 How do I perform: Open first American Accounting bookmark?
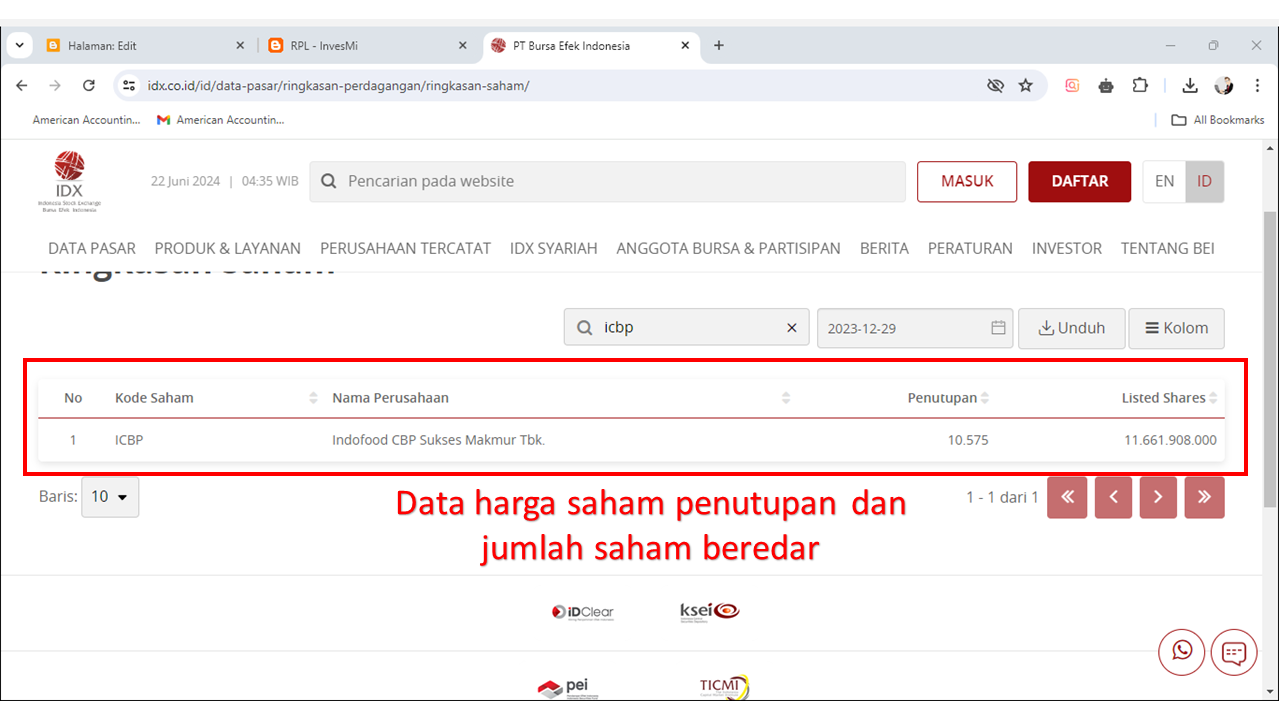click(x=86, y=120)
